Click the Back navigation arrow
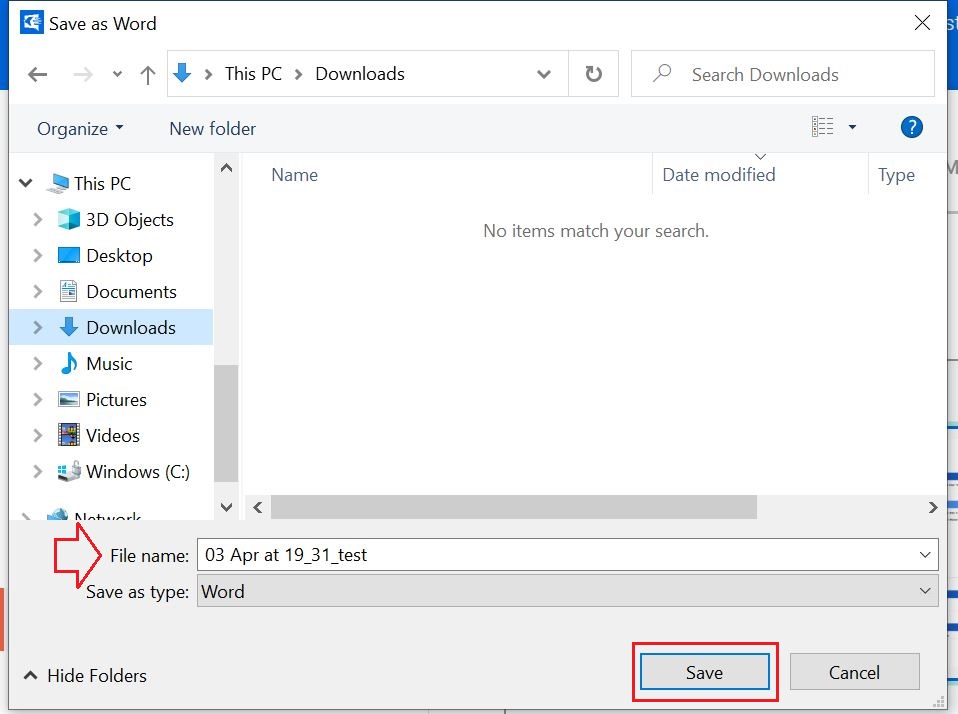This screenshot has height=714, width=958. [38, 75]
